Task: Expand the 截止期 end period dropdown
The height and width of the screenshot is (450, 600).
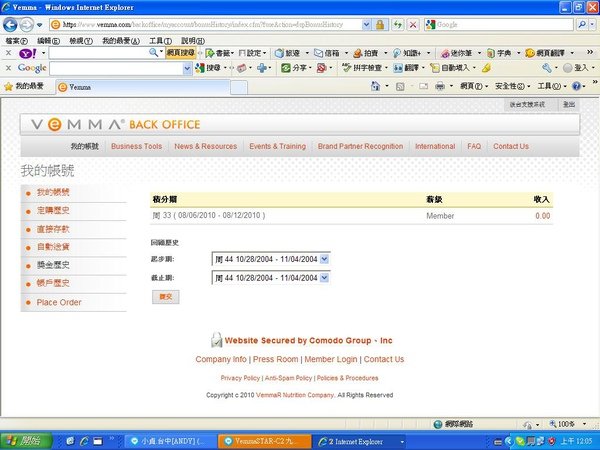Action: coord(324,277)
